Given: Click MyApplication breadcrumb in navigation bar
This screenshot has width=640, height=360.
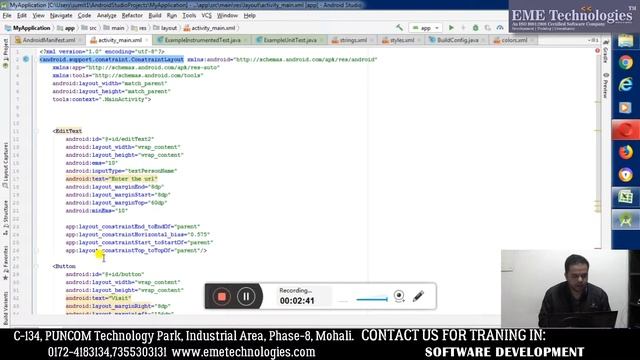Looking at the screenshot, I should click(27, 28).
